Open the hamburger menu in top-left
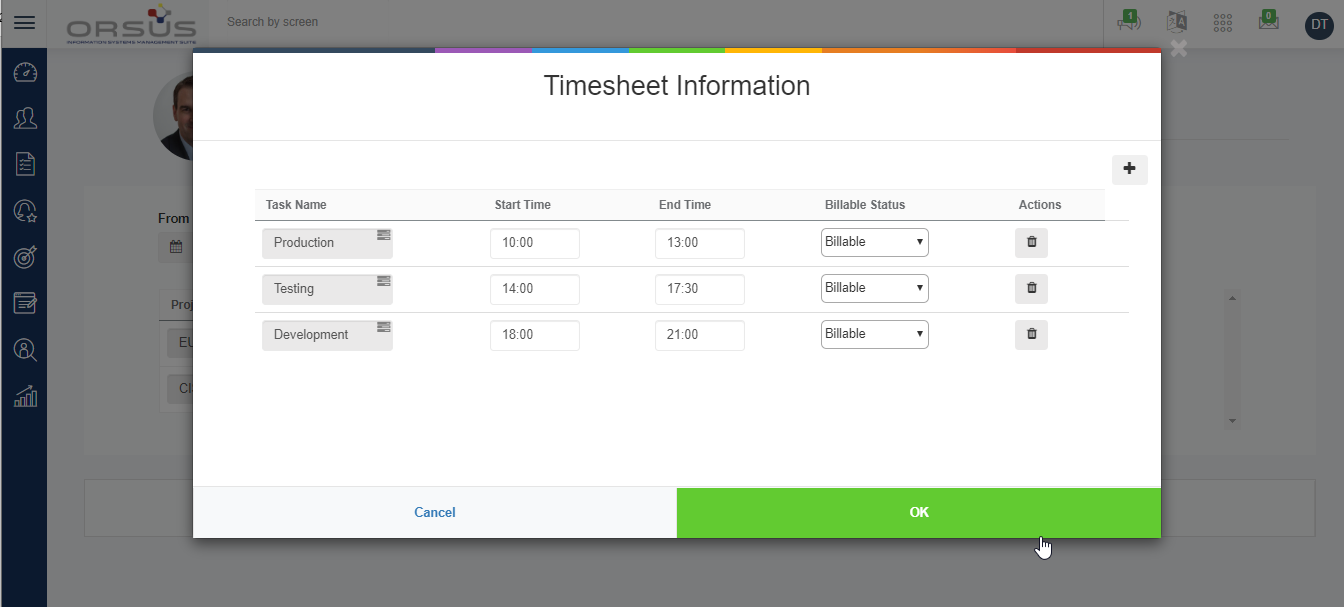The width and height of the screenshot is (1344, 607). [24, 23]
